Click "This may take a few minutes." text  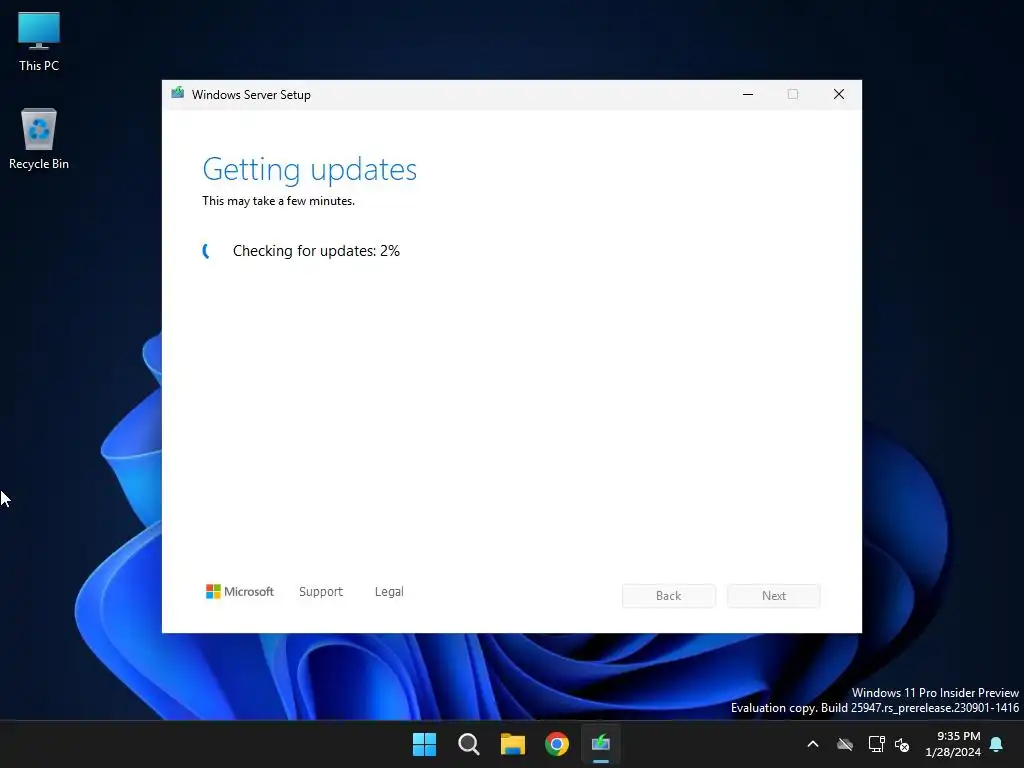[278, 201]
